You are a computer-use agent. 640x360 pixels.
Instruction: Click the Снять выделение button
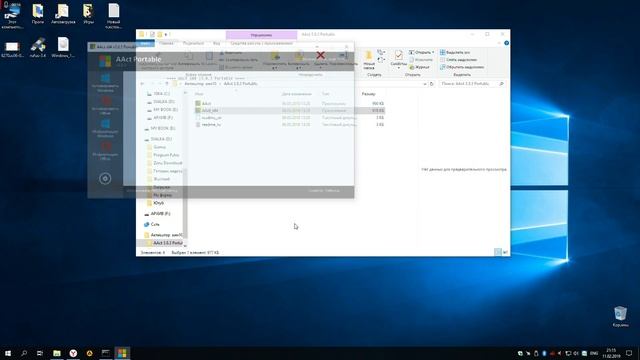point(458,60)
